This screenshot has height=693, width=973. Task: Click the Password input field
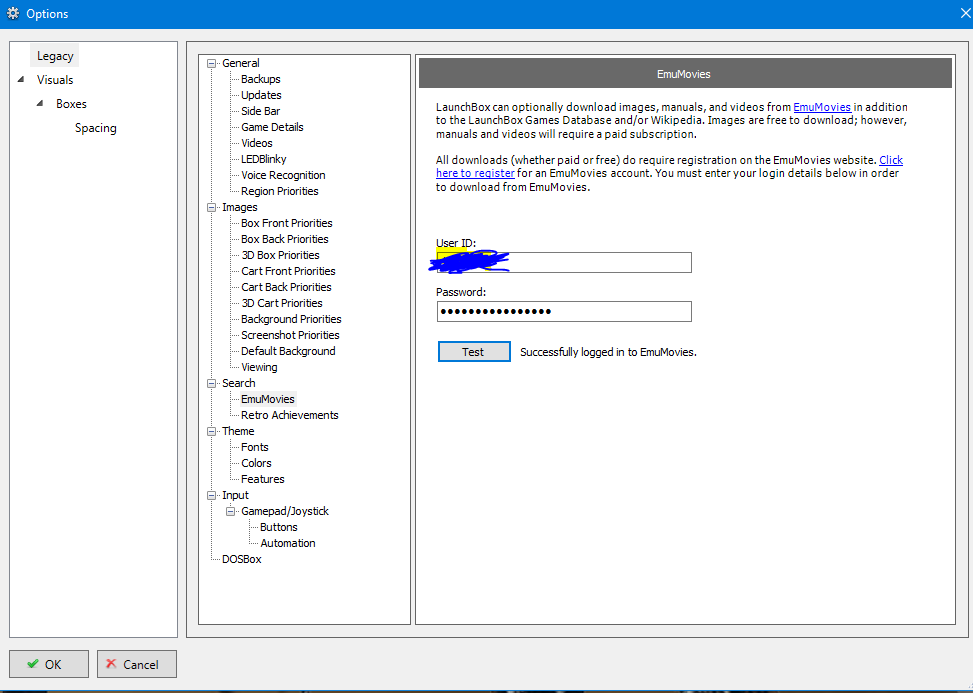tap(564, 311)
